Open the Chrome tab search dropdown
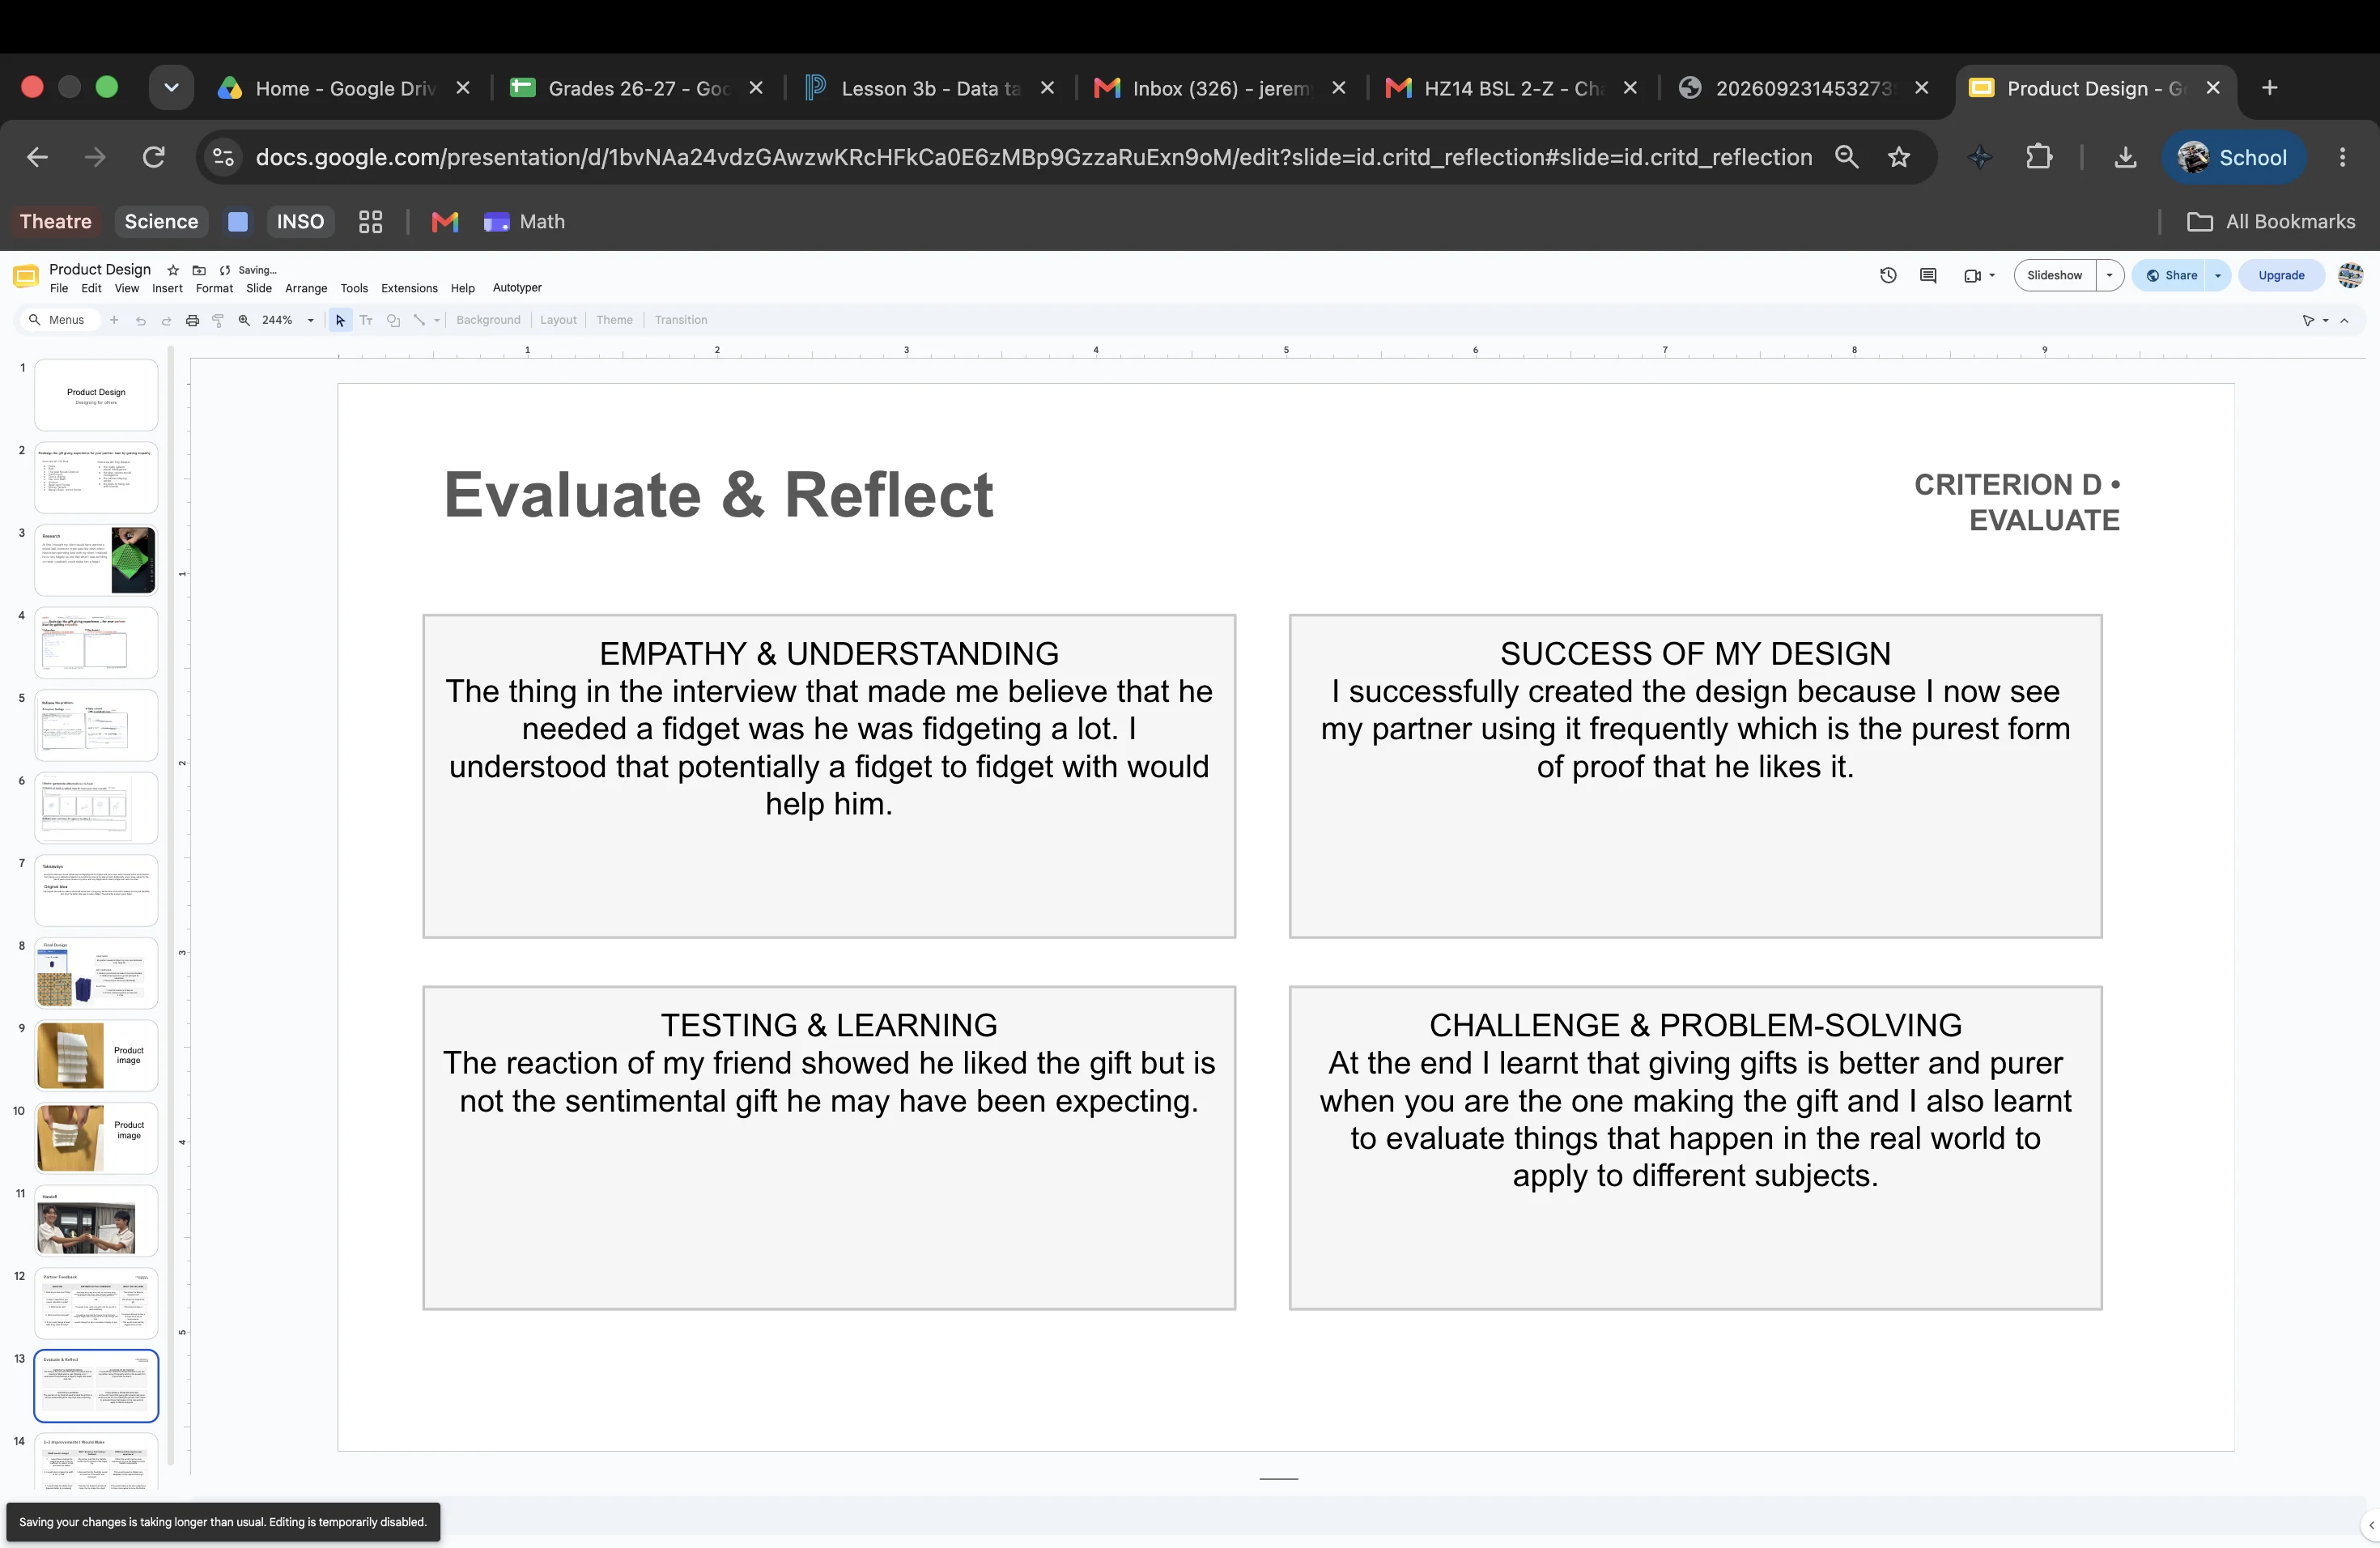Image resolution: width=2380 pixels, height=1548 pixels. 171,88
